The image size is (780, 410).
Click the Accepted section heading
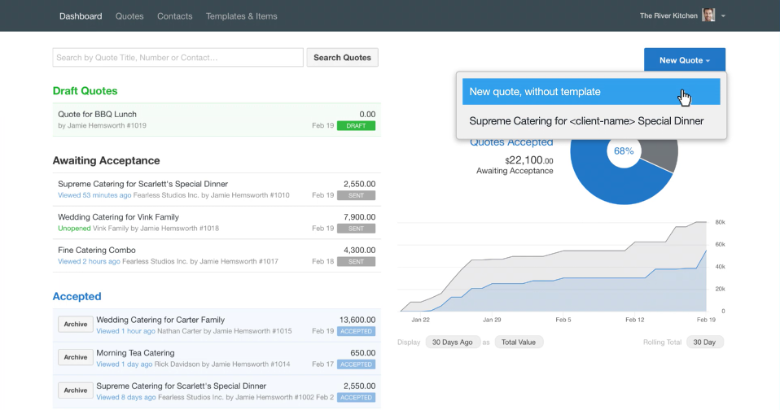77,297
